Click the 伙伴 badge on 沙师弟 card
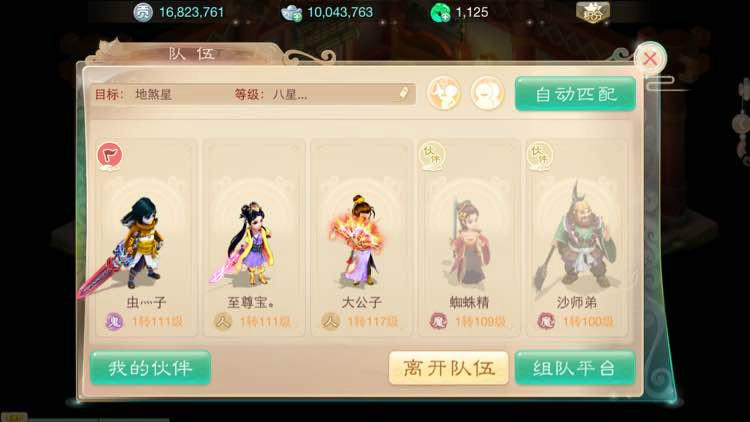 point(540,156)
